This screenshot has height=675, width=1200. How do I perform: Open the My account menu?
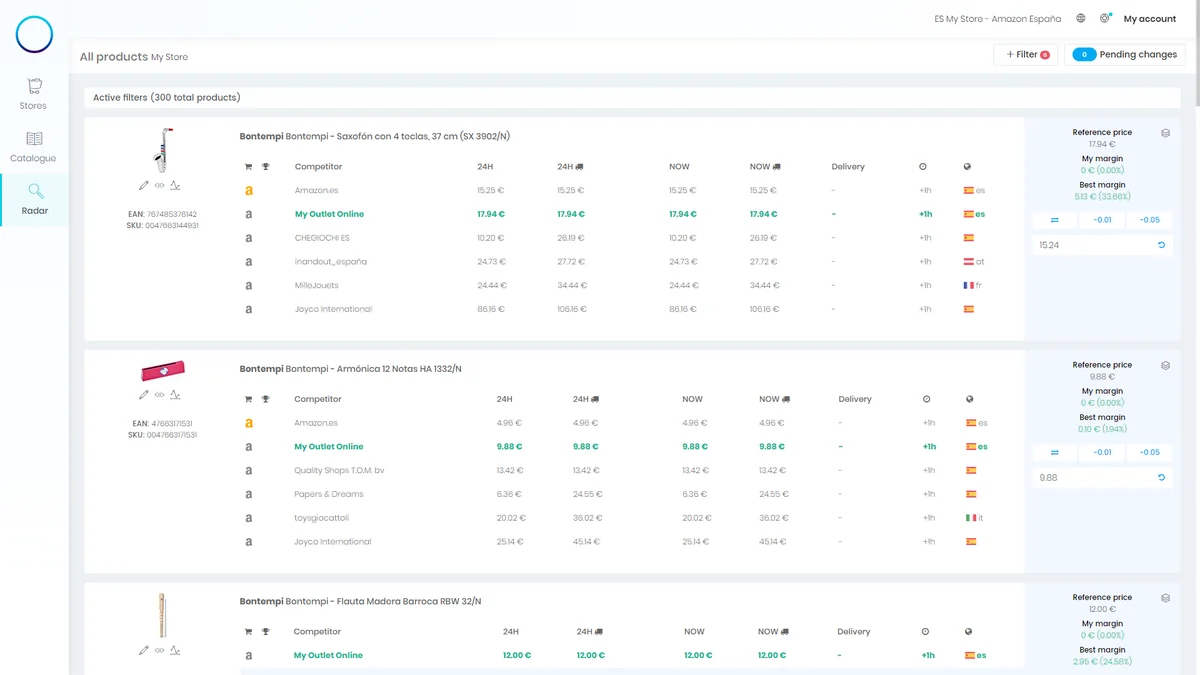pyautogui.click(x=1150, y=19)
